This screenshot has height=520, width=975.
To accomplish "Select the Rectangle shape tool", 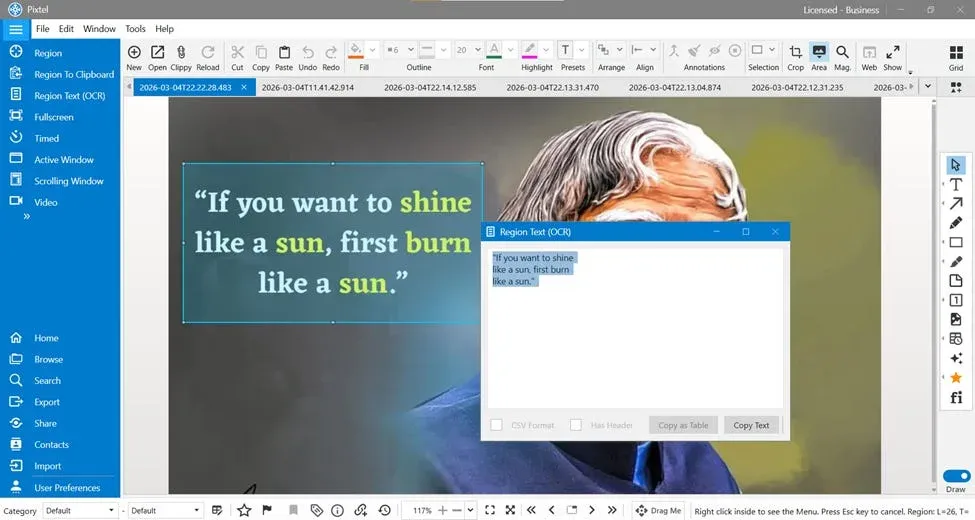I will pyautogui.click(x=956, y=242).
